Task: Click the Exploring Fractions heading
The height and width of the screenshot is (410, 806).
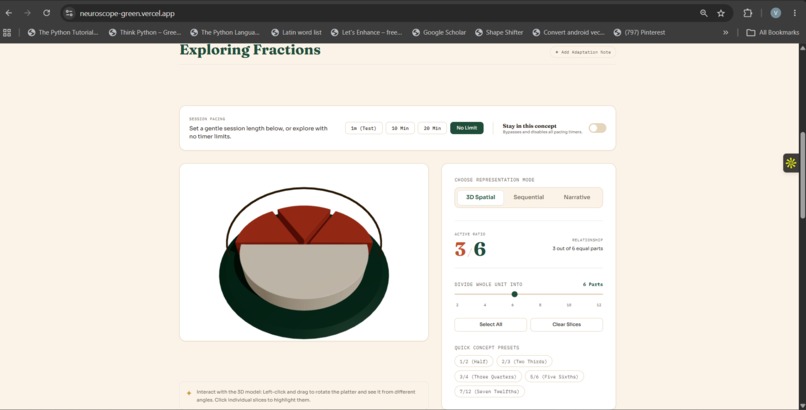Action: 250,50
